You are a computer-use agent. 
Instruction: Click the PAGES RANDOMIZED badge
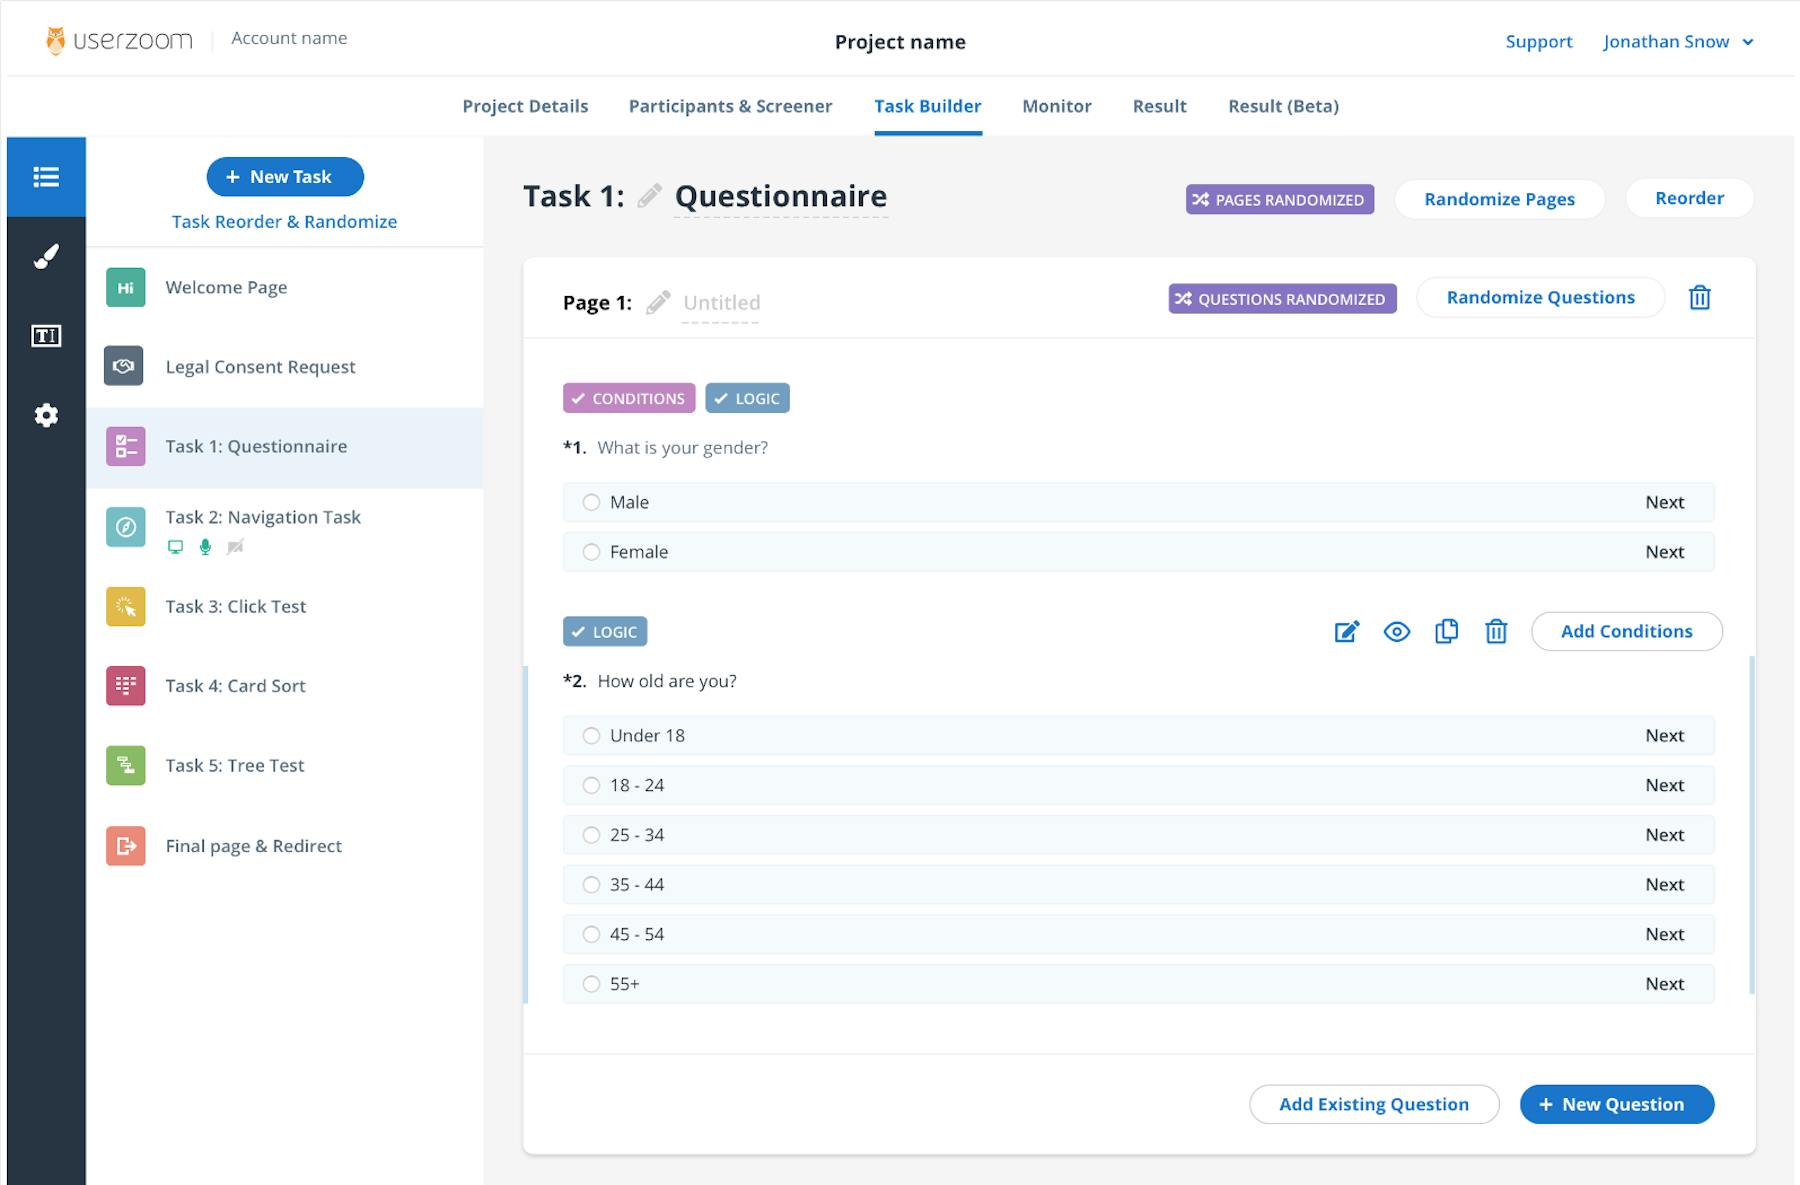tap(1280, 200)
